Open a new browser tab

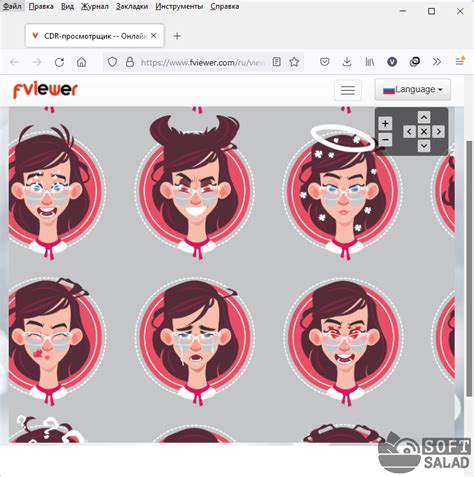(177, 36)
